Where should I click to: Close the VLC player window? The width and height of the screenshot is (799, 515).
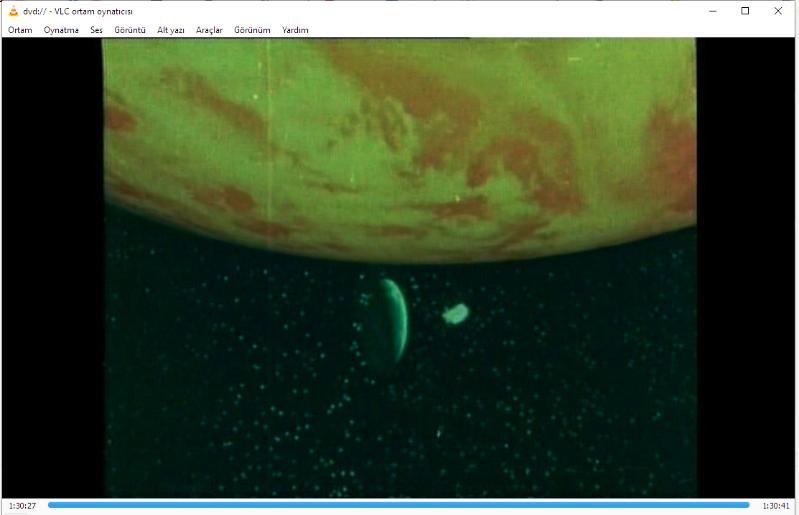coord(778,11)
